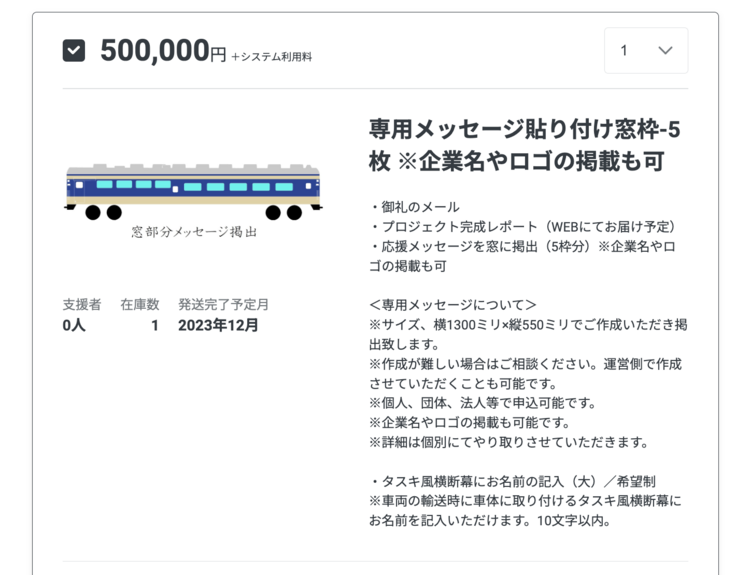
Task: Click the ＜専用メッセージについて＞ heading
Action: coord(452,305)
